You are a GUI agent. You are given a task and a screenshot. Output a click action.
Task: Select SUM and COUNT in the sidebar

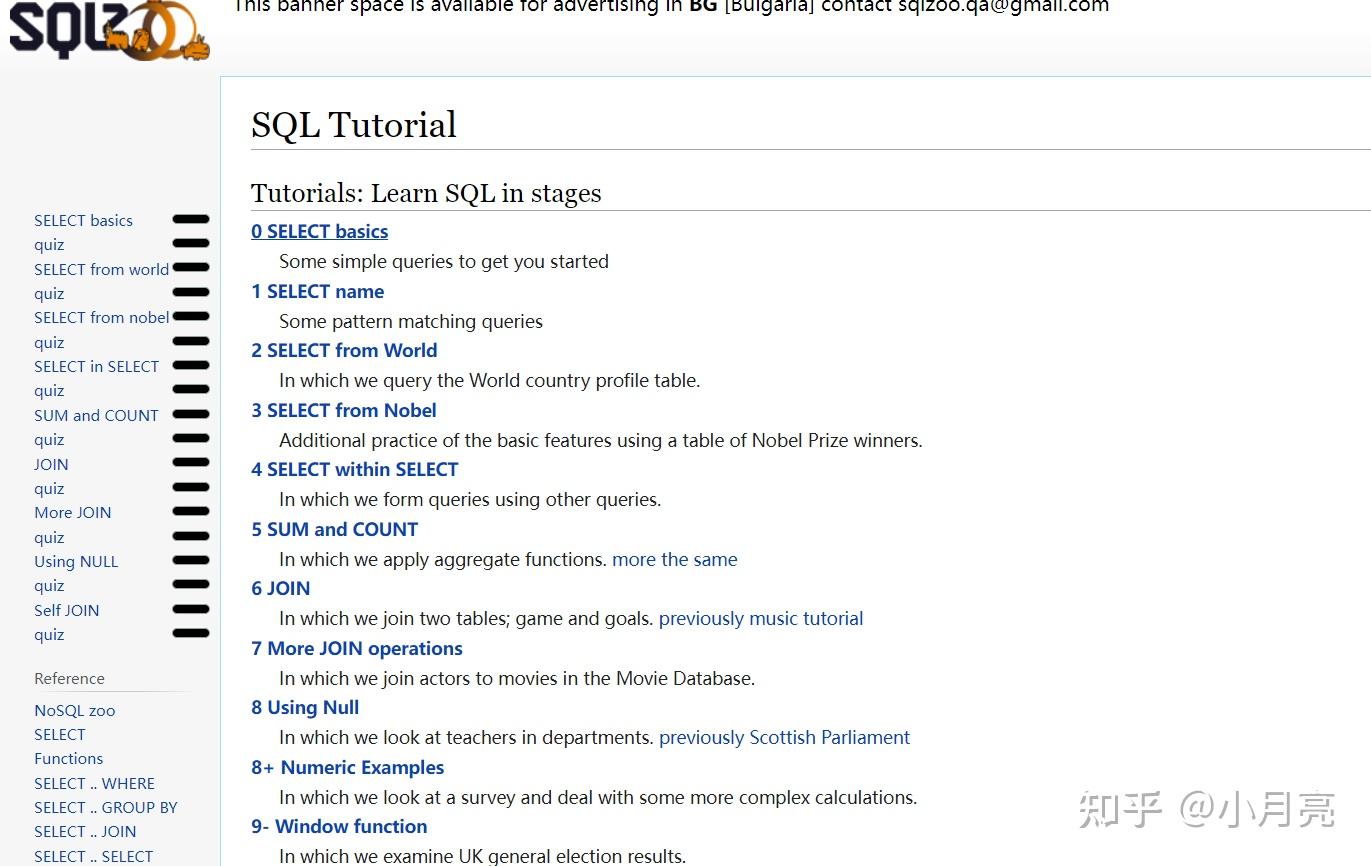[96, 415]
